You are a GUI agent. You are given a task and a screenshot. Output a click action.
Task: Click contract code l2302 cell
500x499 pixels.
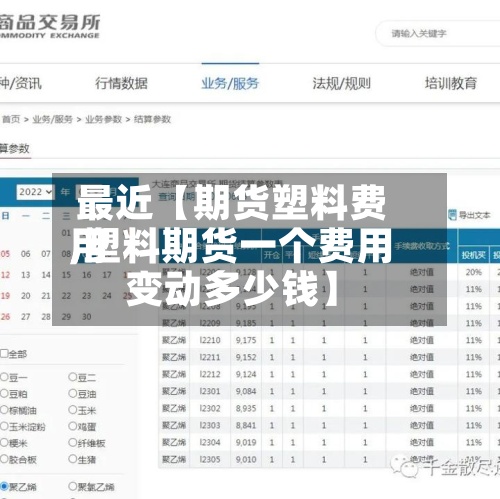pos(210,409)
